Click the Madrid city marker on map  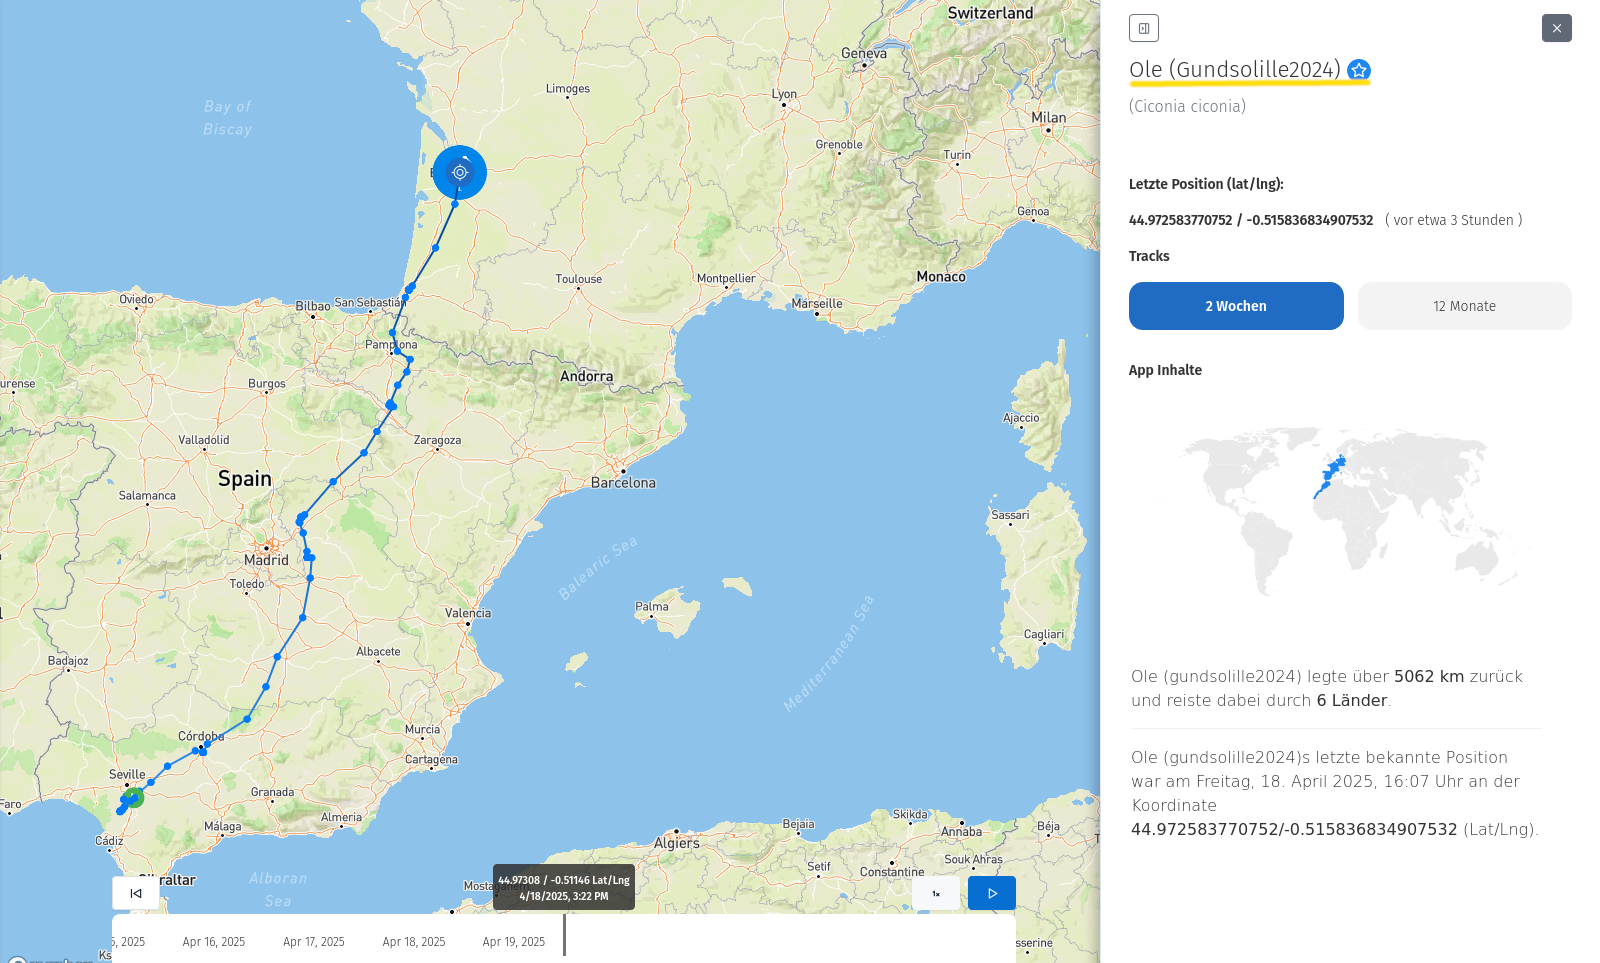coord(267,548)
